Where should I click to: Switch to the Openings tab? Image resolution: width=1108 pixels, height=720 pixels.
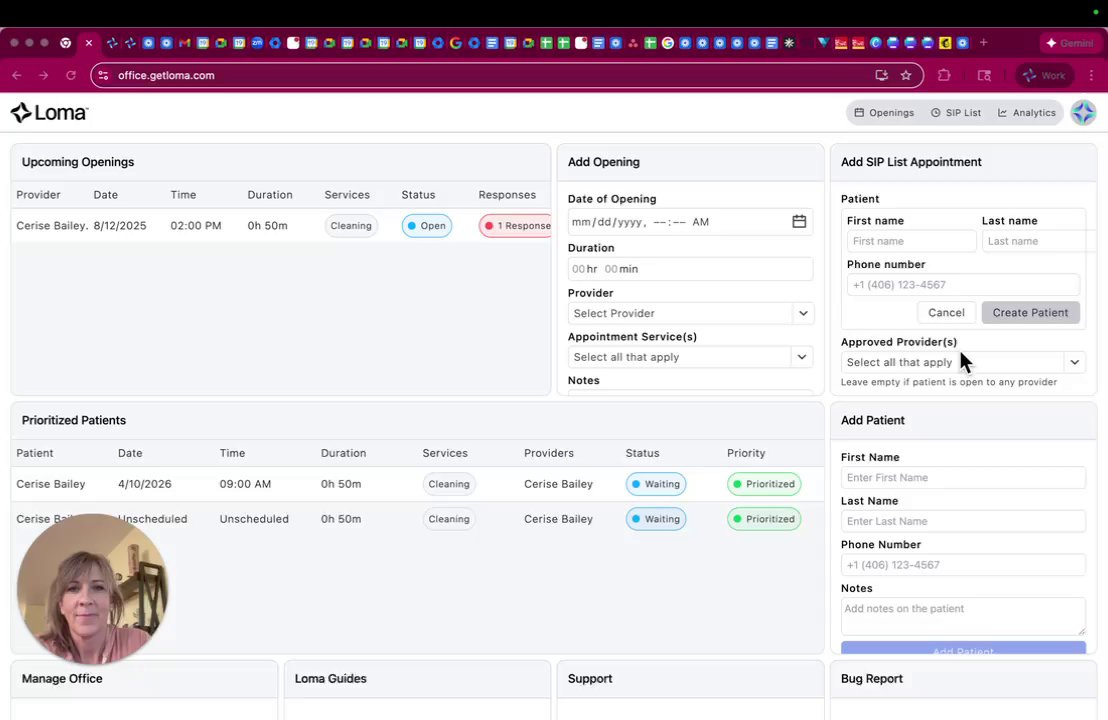click(x=884, y=113)
